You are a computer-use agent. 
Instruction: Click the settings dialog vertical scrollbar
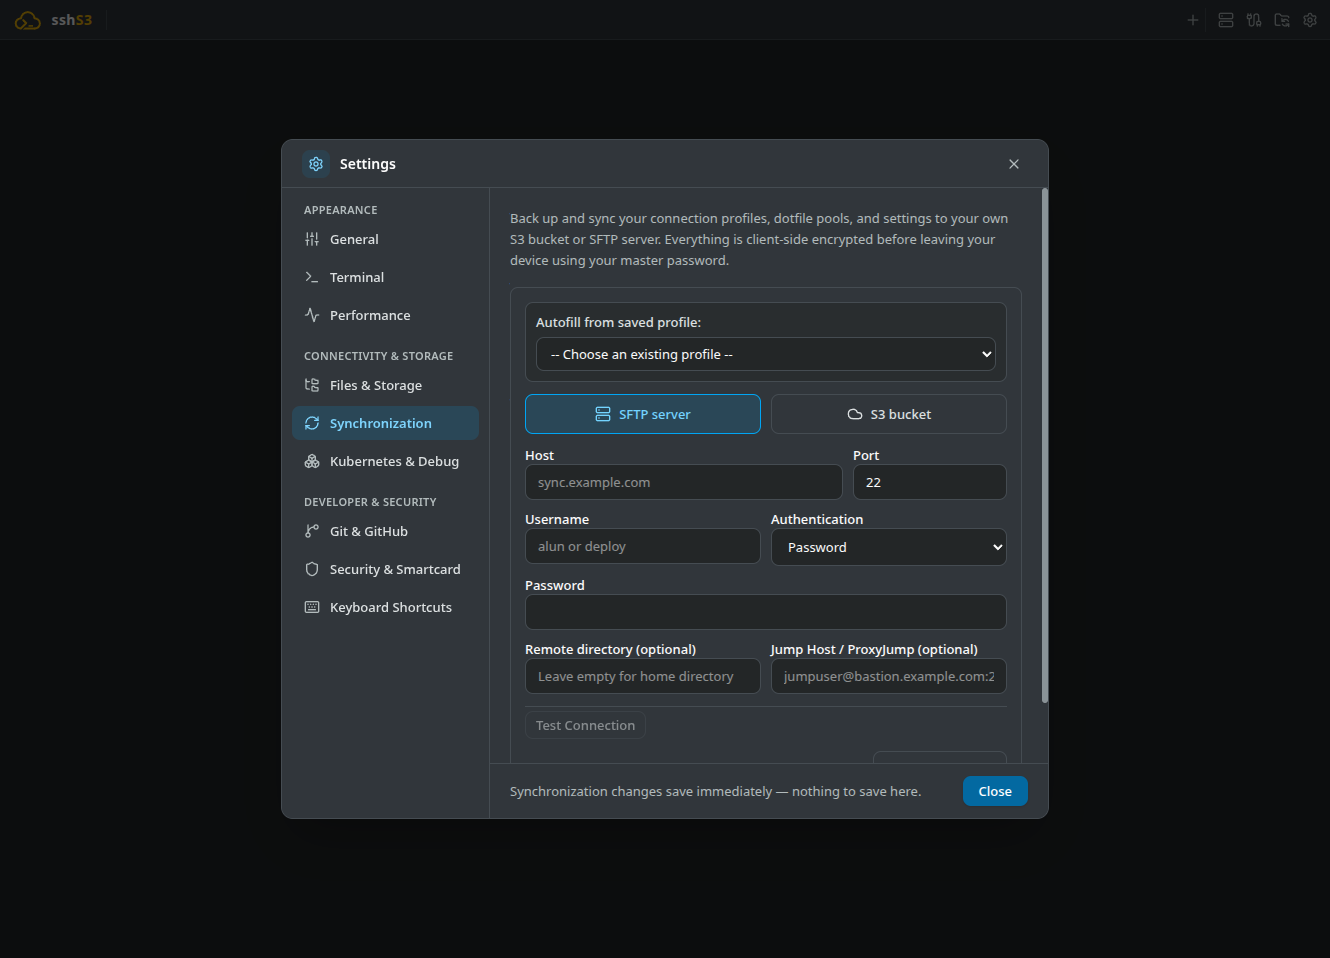pyautogui.click(x=1045, y=446)
